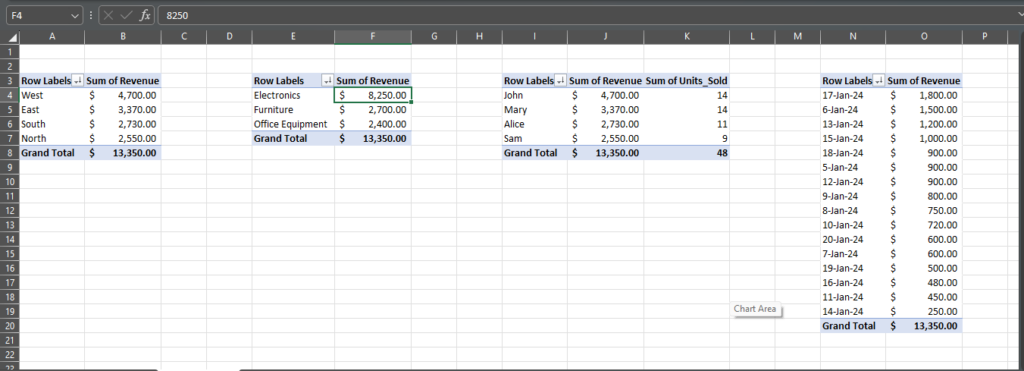Click the Select All corner triangle
Viewport: 1024px width, 371px height.
click(x=13, y=38)
